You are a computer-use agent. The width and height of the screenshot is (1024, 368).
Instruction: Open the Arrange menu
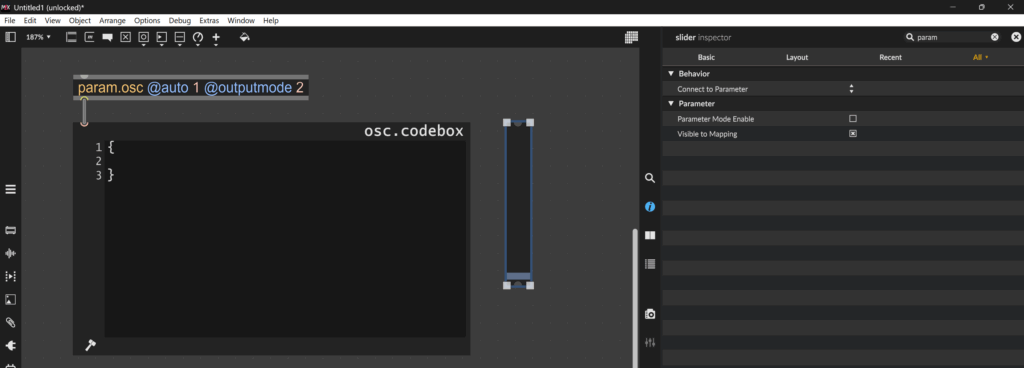[112, 20]
